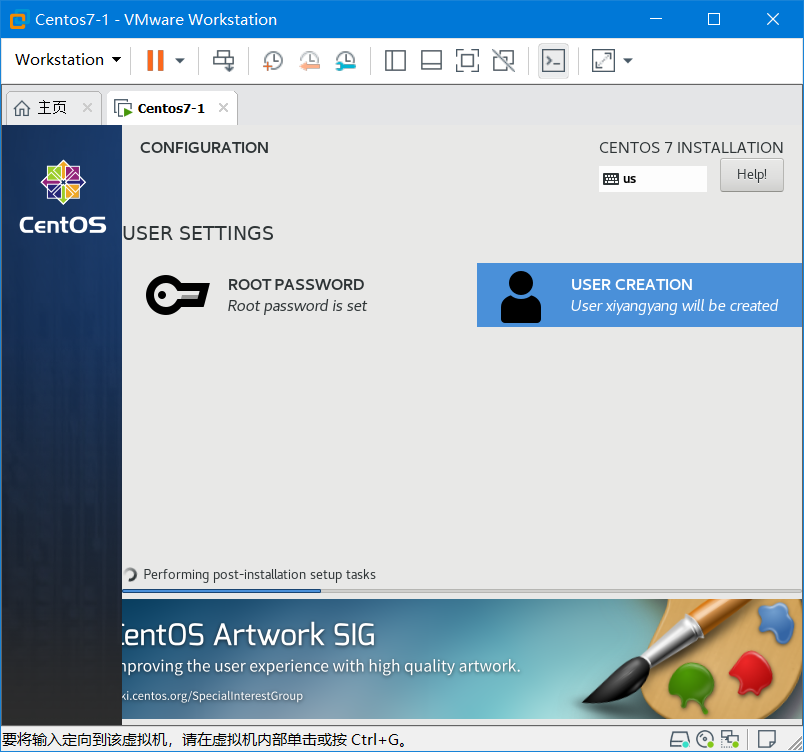Enter full screen mode
The width and height of the screenshot is (804, 752).
point(467,60)
